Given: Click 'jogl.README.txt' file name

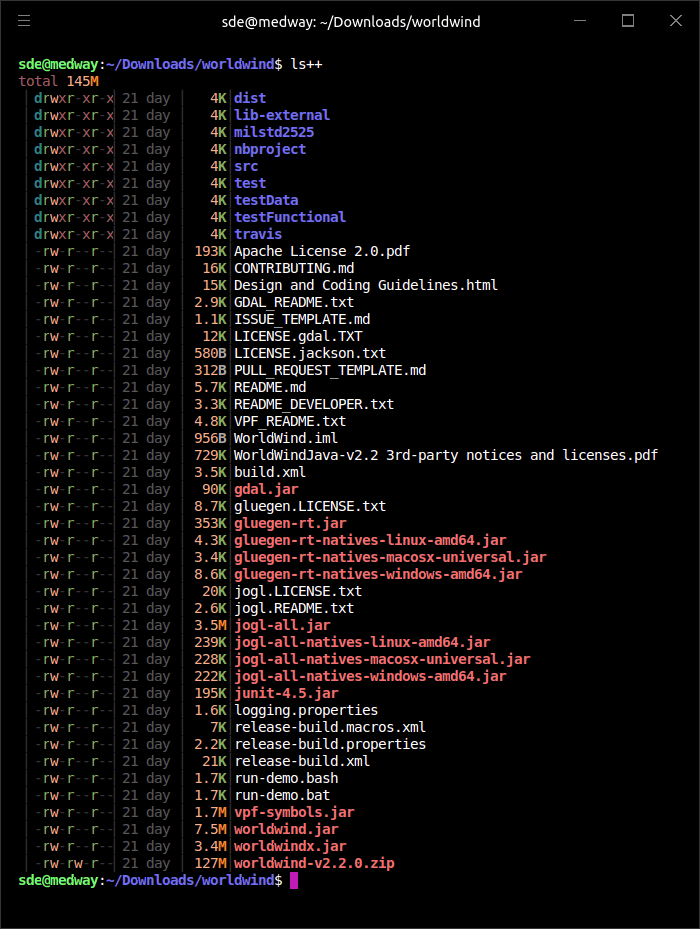Looking at the screenshot, I should (294, 608).
